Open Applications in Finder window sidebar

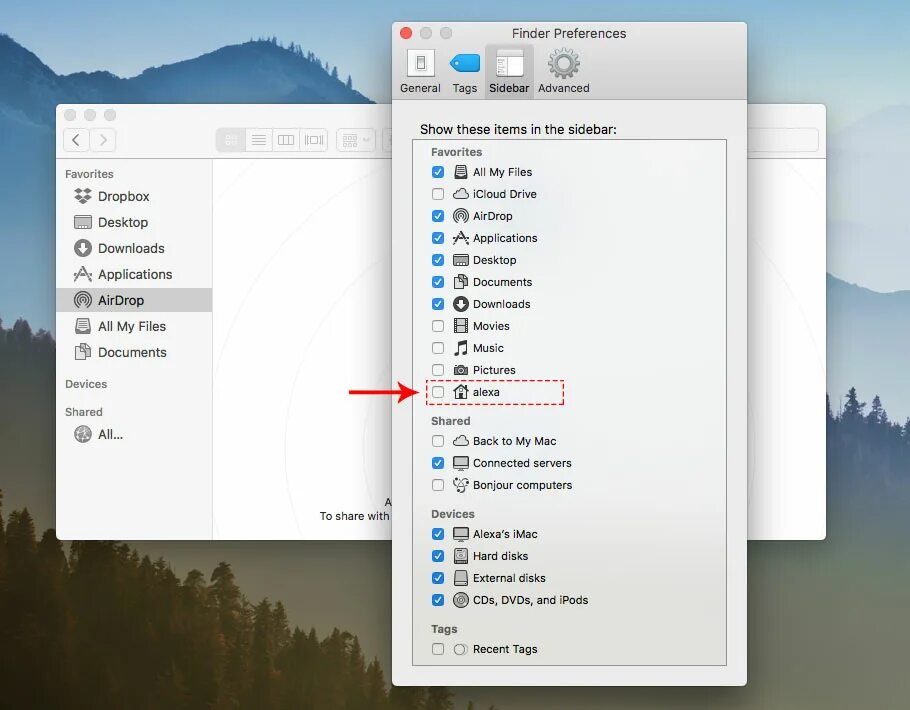tap(134, 274)
